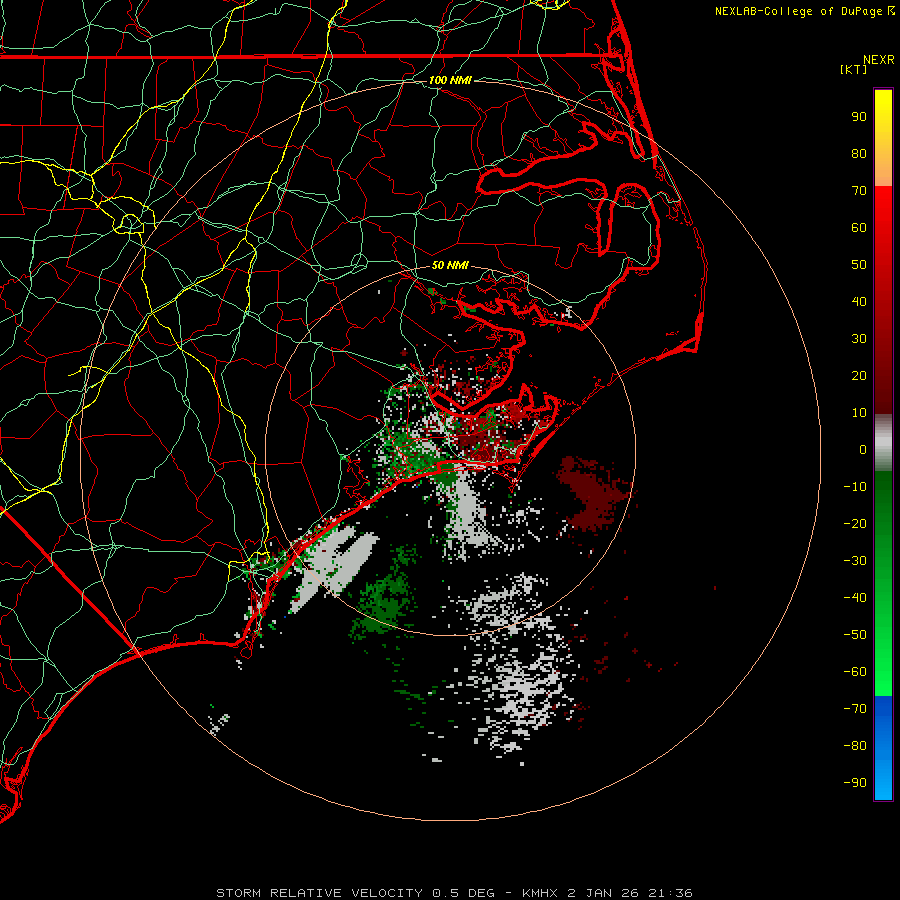Click the -30 value on velocity scale
Image resolution: width=900 pixels, height=900 pixels.
(855, 561)
